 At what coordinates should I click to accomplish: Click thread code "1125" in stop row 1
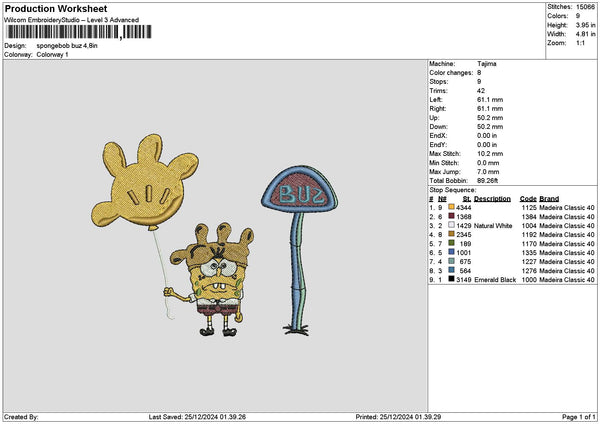point(529,208)
